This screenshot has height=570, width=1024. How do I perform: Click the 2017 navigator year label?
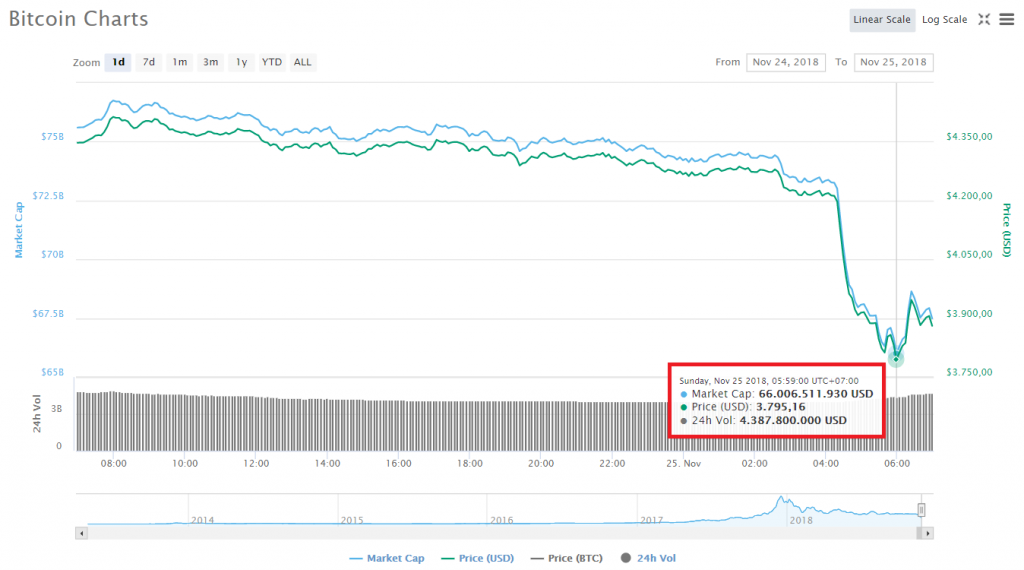click(652, 520)
